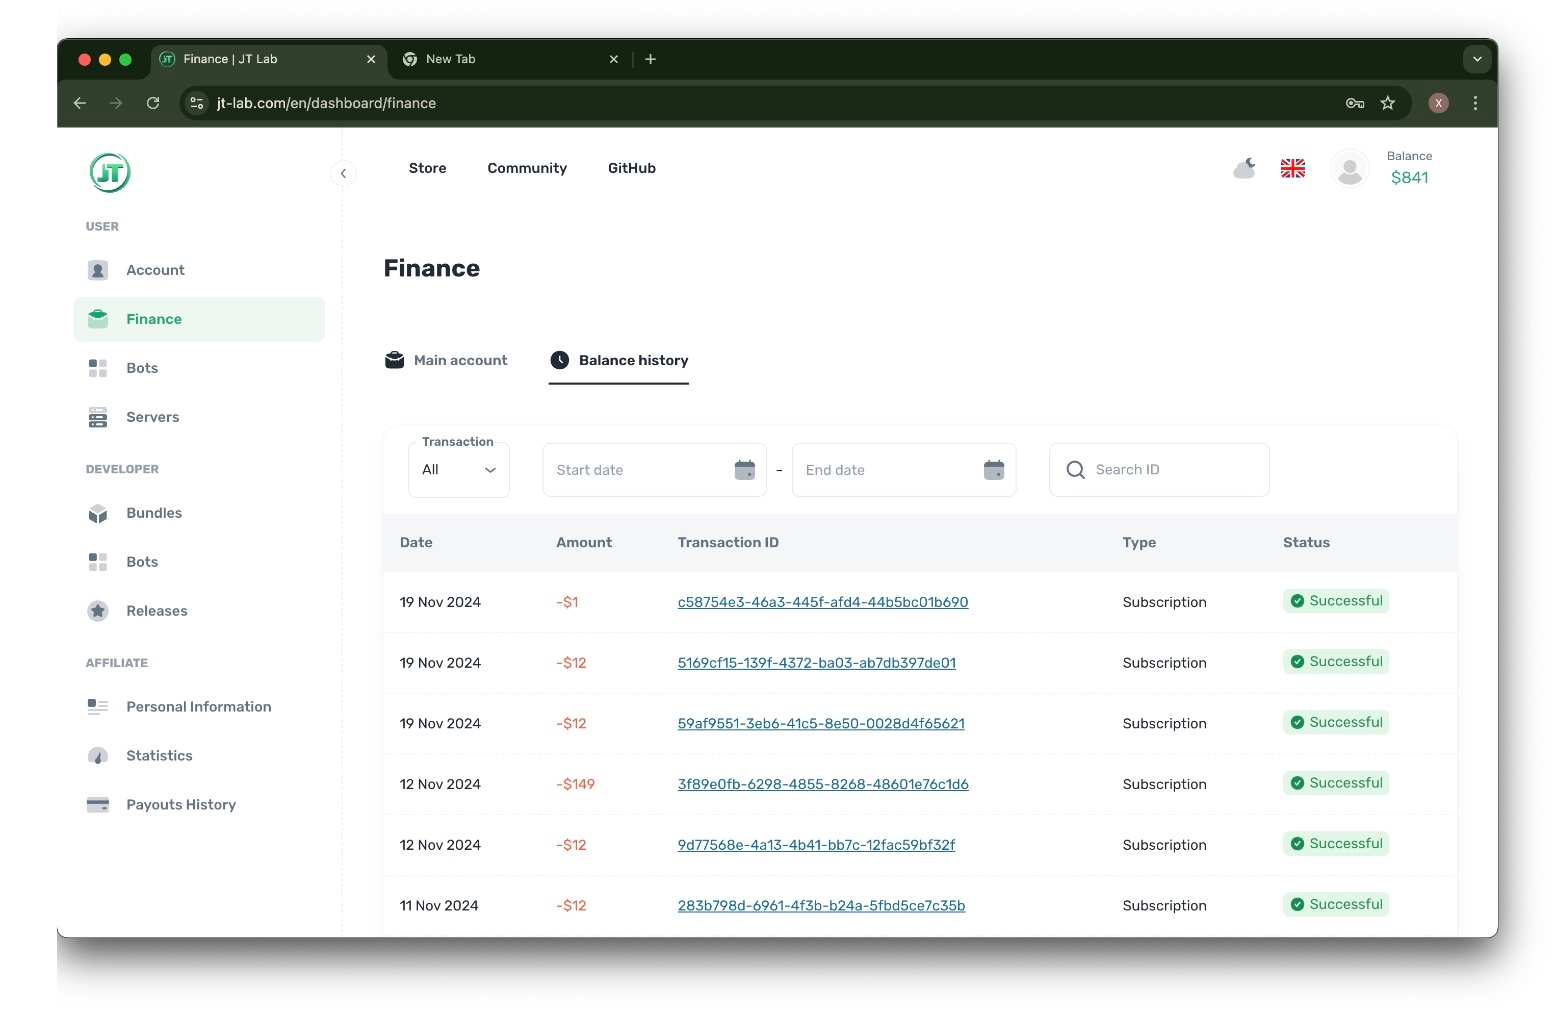The height and width of the screenshot is (1013, 1555).
Task: Reload the page using the browser refresh button
Action: point(153,103)
